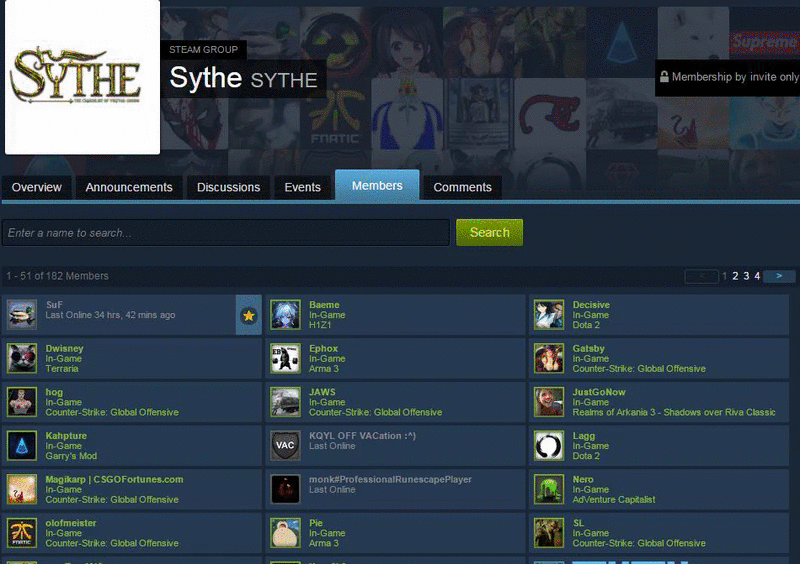
Task: Click the 'STEAM GROUP' label
Action: click(x=204, y=50)
